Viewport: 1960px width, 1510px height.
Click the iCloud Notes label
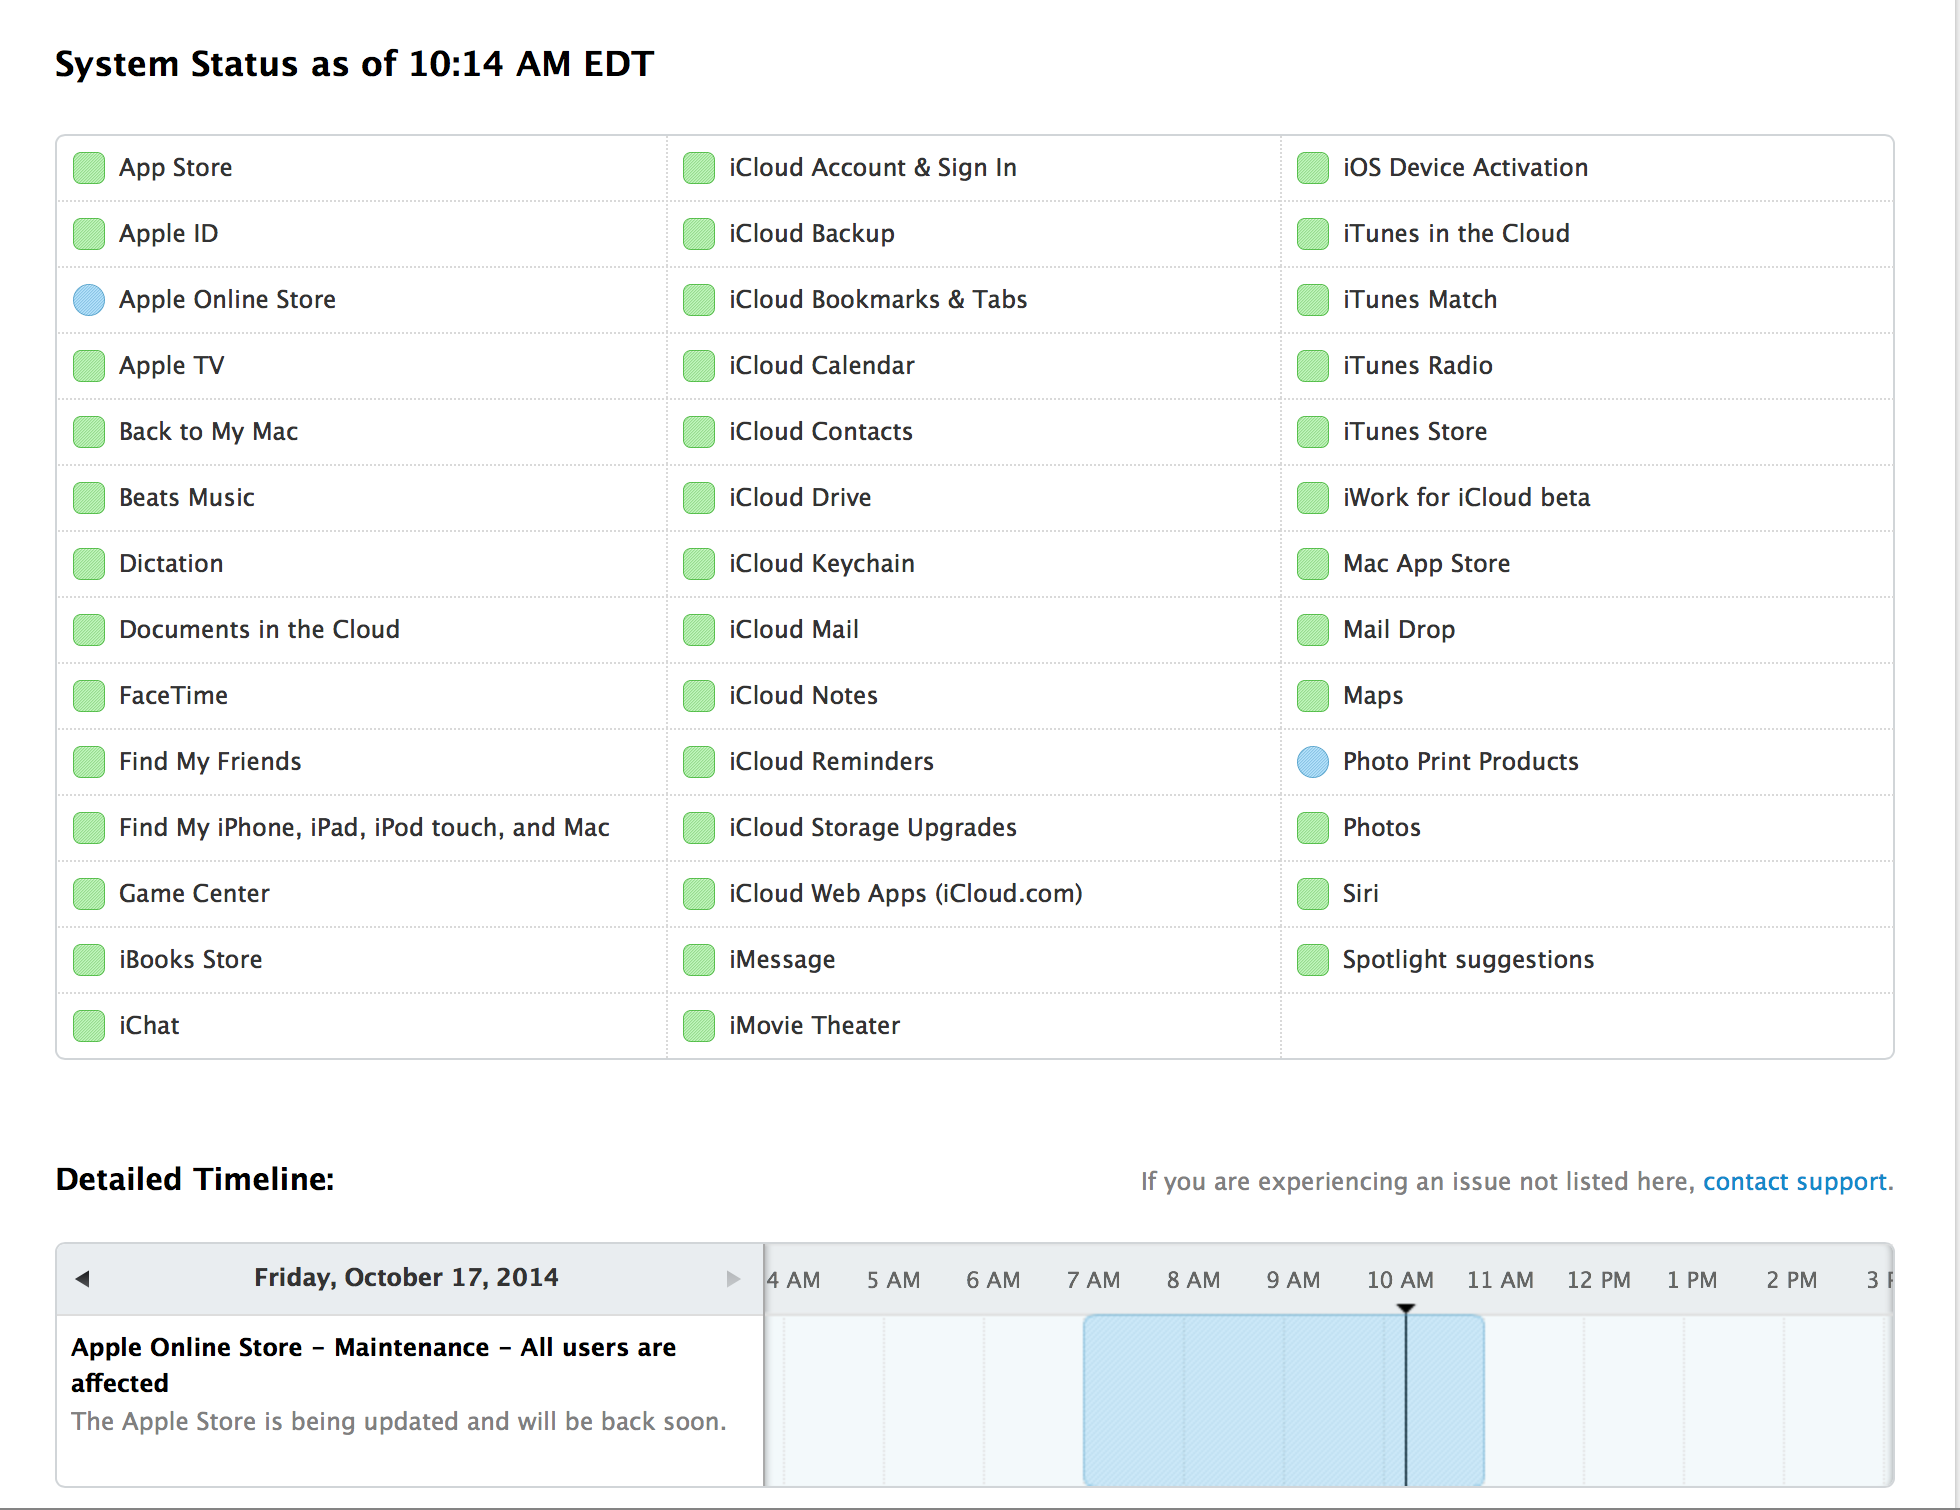click(x=803, y=696)
